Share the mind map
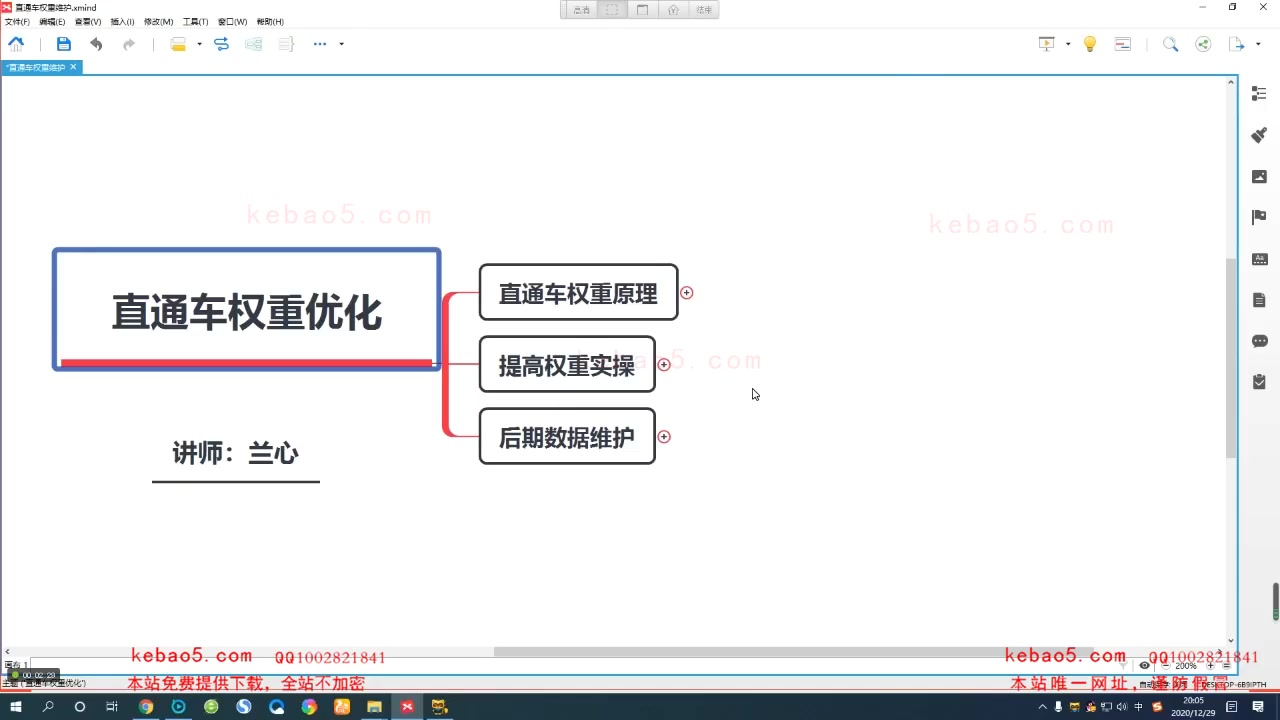1280x720 pixels. click(1203, 44)
